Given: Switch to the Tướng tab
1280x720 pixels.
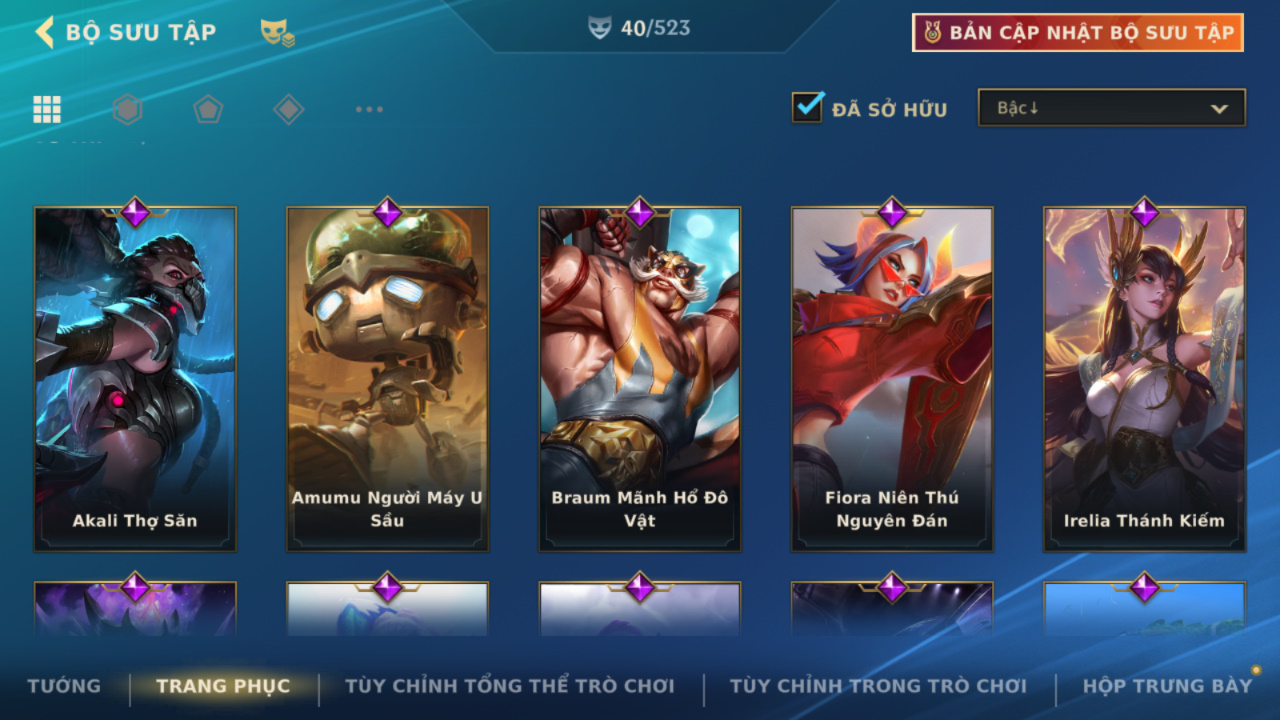Looking at the screenshot, I should coord(64,686).
